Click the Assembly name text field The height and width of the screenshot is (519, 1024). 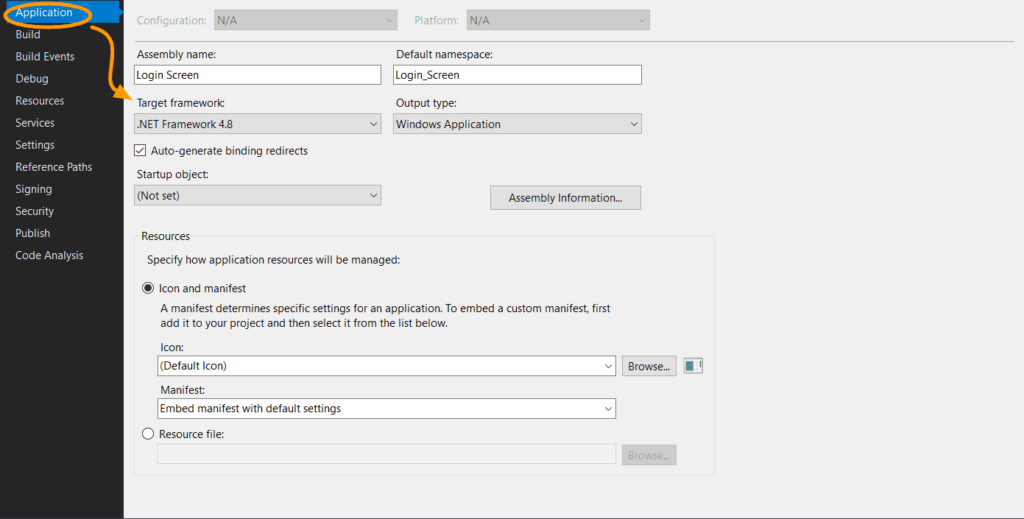257,75
